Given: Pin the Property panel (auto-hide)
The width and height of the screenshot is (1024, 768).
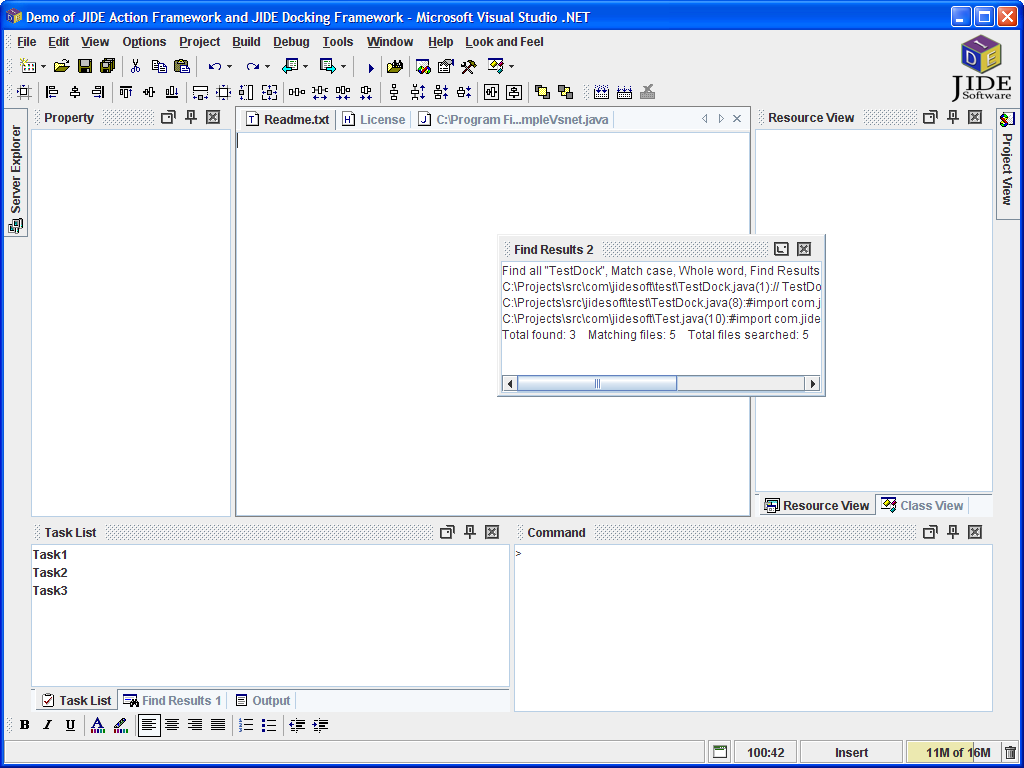Looking at the screenshot, I should [x=191, y=117].
